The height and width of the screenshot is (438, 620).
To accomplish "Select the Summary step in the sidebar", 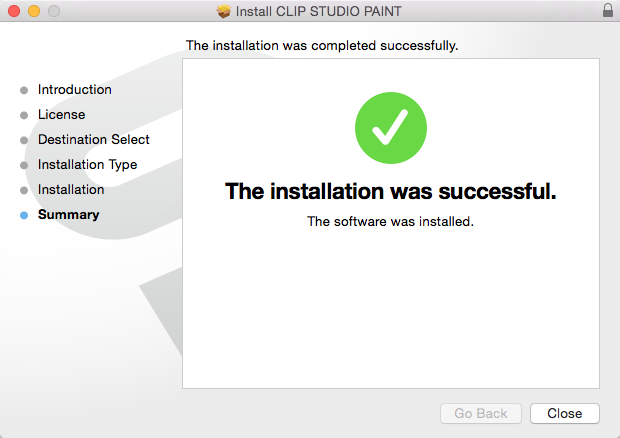I will 68,215.
